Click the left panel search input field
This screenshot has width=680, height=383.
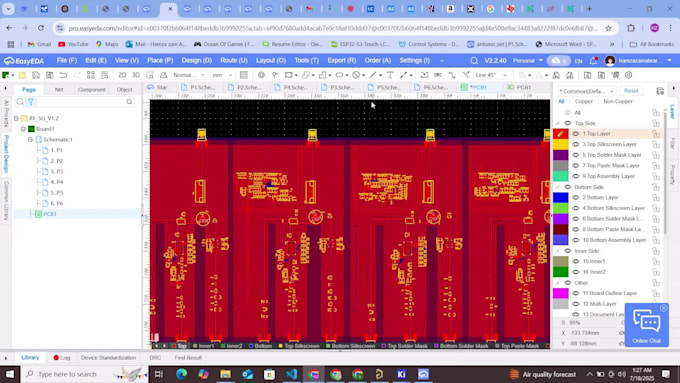point(80,101)
